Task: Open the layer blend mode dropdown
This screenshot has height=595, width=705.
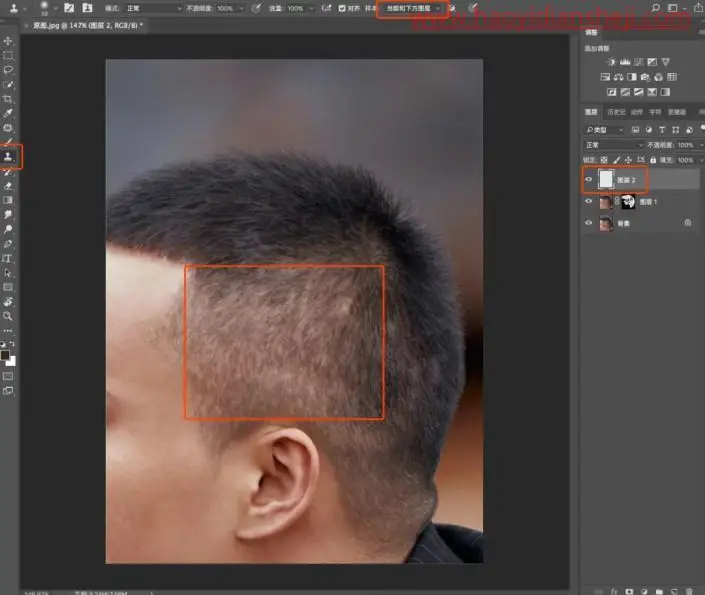Action: [614, 145]
